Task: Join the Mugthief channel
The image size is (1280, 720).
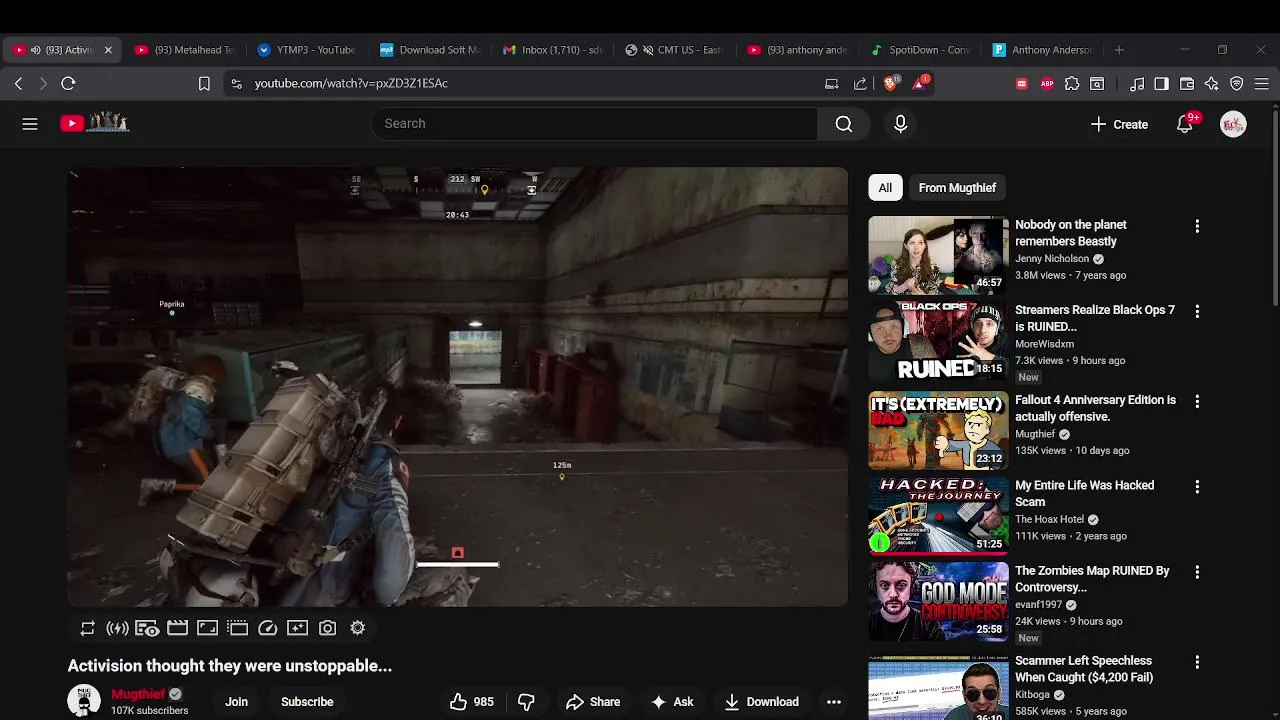Action: (x=236, y=702)
